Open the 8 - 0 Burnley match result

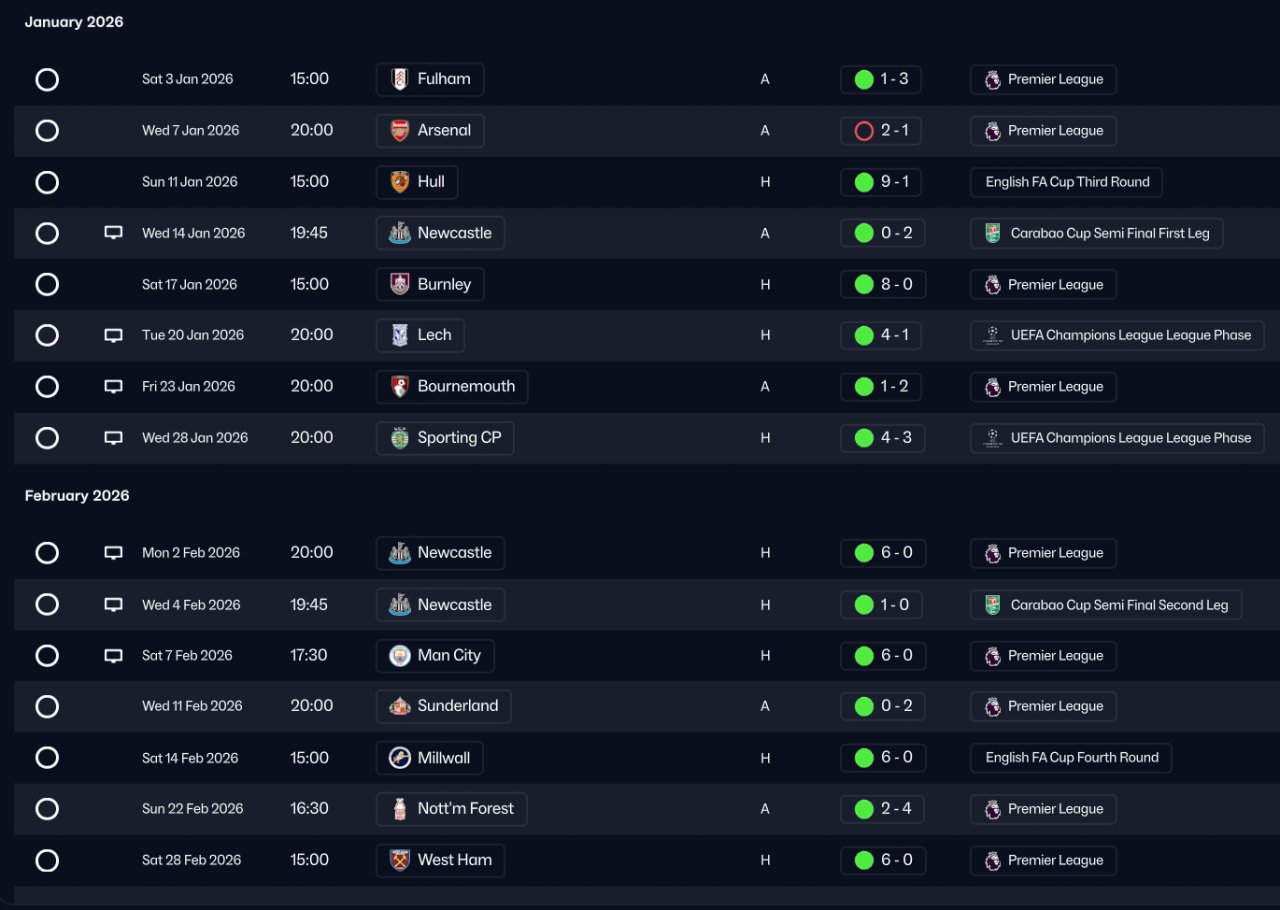coord(883,284)
